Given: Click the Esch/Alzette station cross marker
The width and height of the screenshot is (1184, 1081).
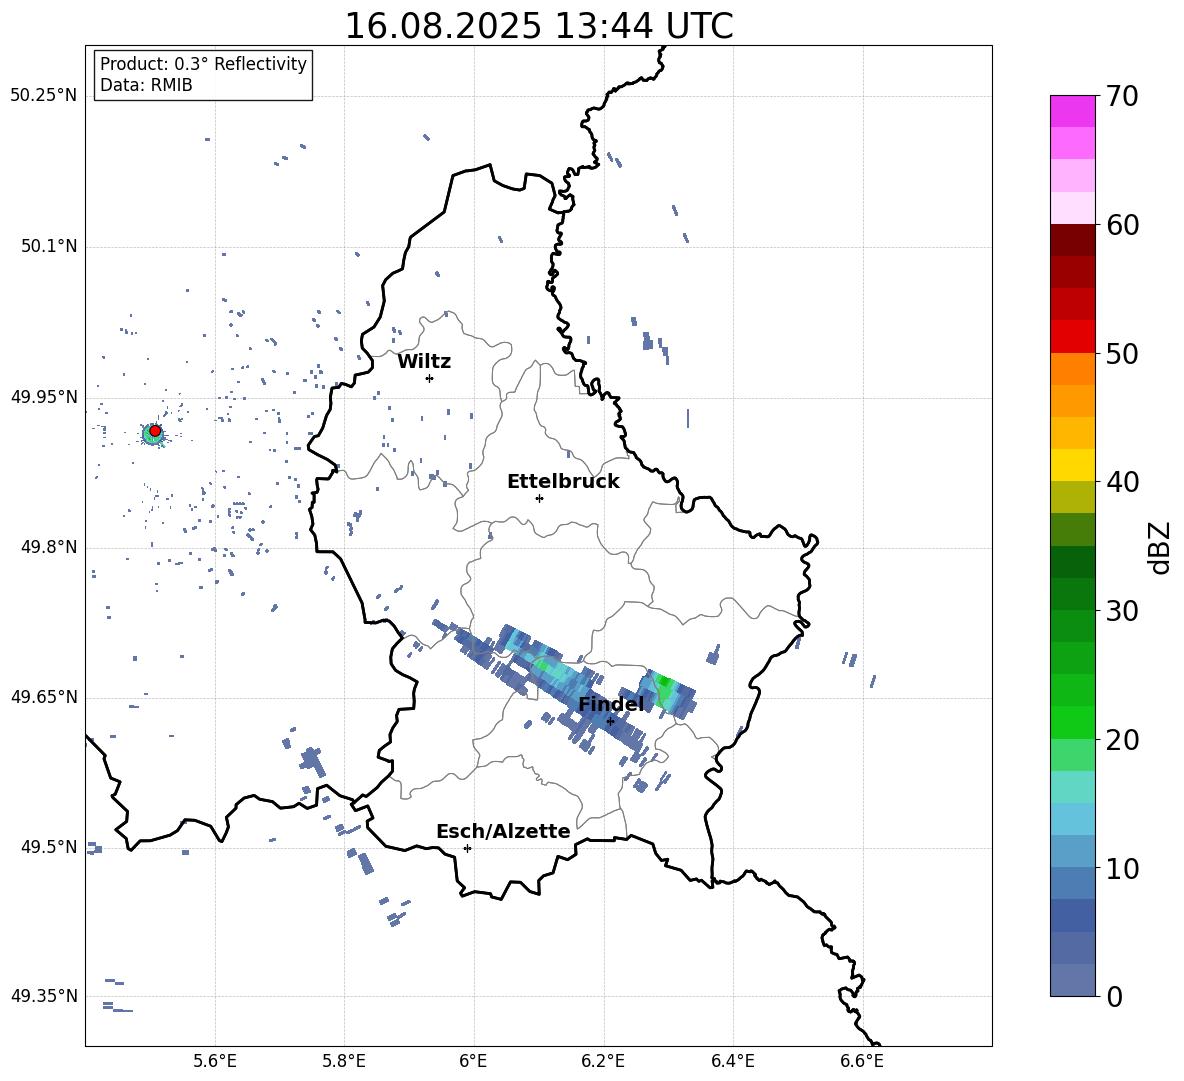Looking at the screenshot, I should click(x=467, y=848).
